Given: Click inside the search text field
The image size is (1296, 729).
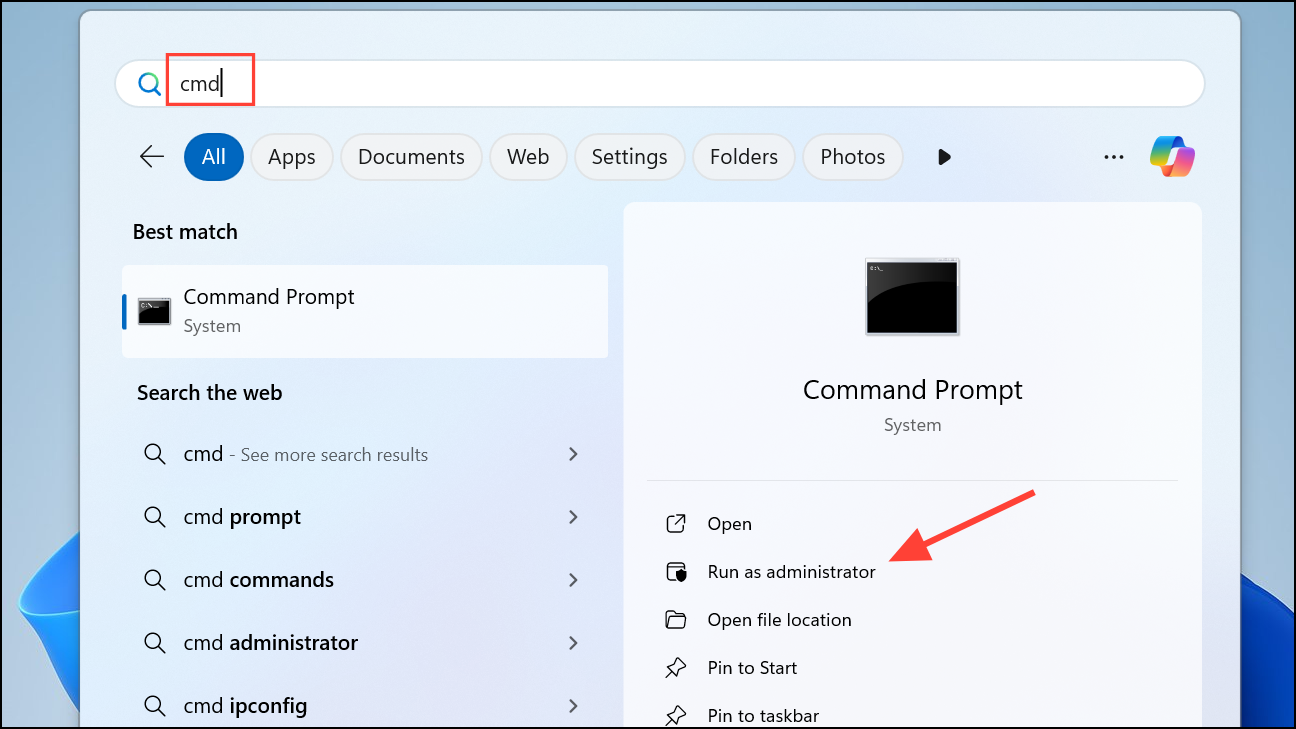Looking at the screenshot, I should pyautogui.click(x=700, y=84).
